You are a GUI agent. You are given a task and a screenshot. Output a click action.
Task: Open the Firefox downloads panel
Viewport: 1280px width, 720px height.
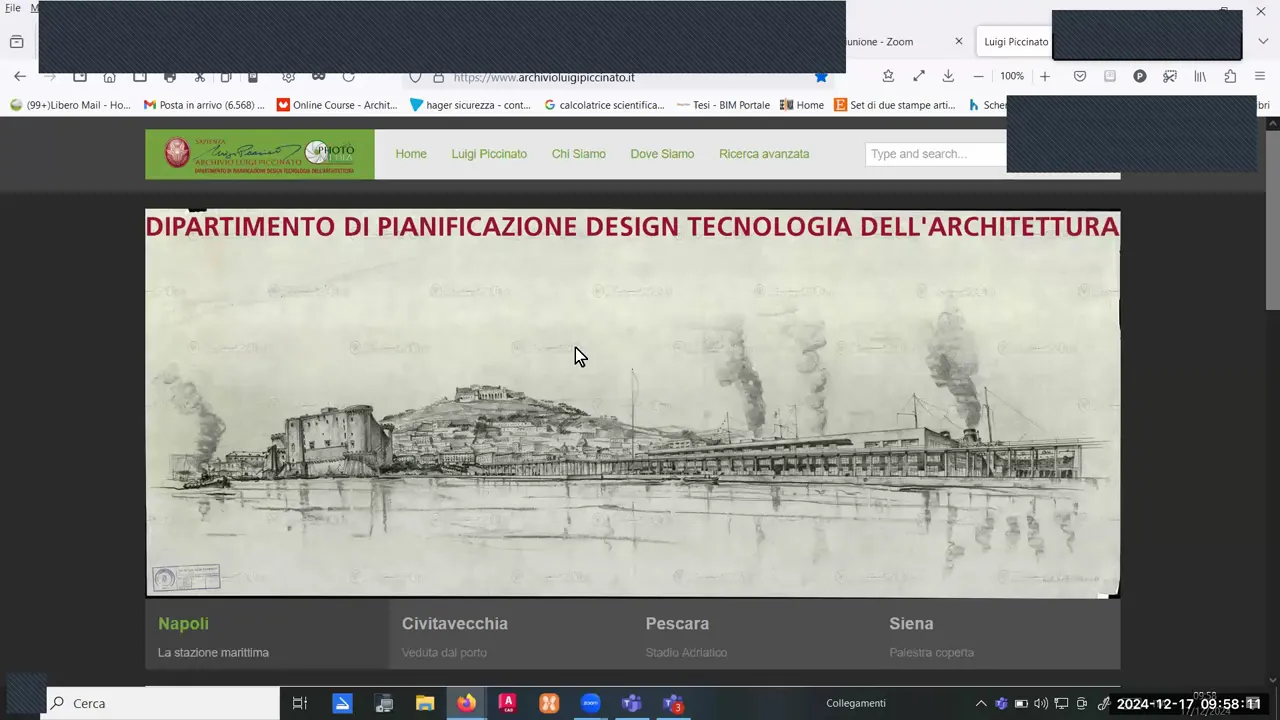click(948, 76)
